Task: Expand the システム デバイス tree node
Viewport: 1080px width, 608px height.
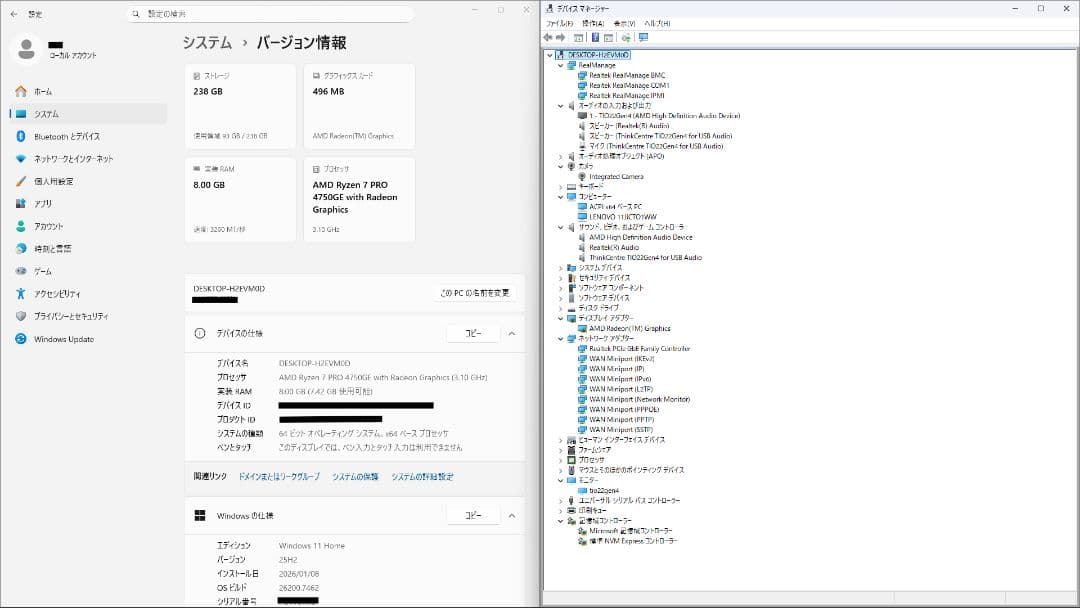Action: coord(561,268)
